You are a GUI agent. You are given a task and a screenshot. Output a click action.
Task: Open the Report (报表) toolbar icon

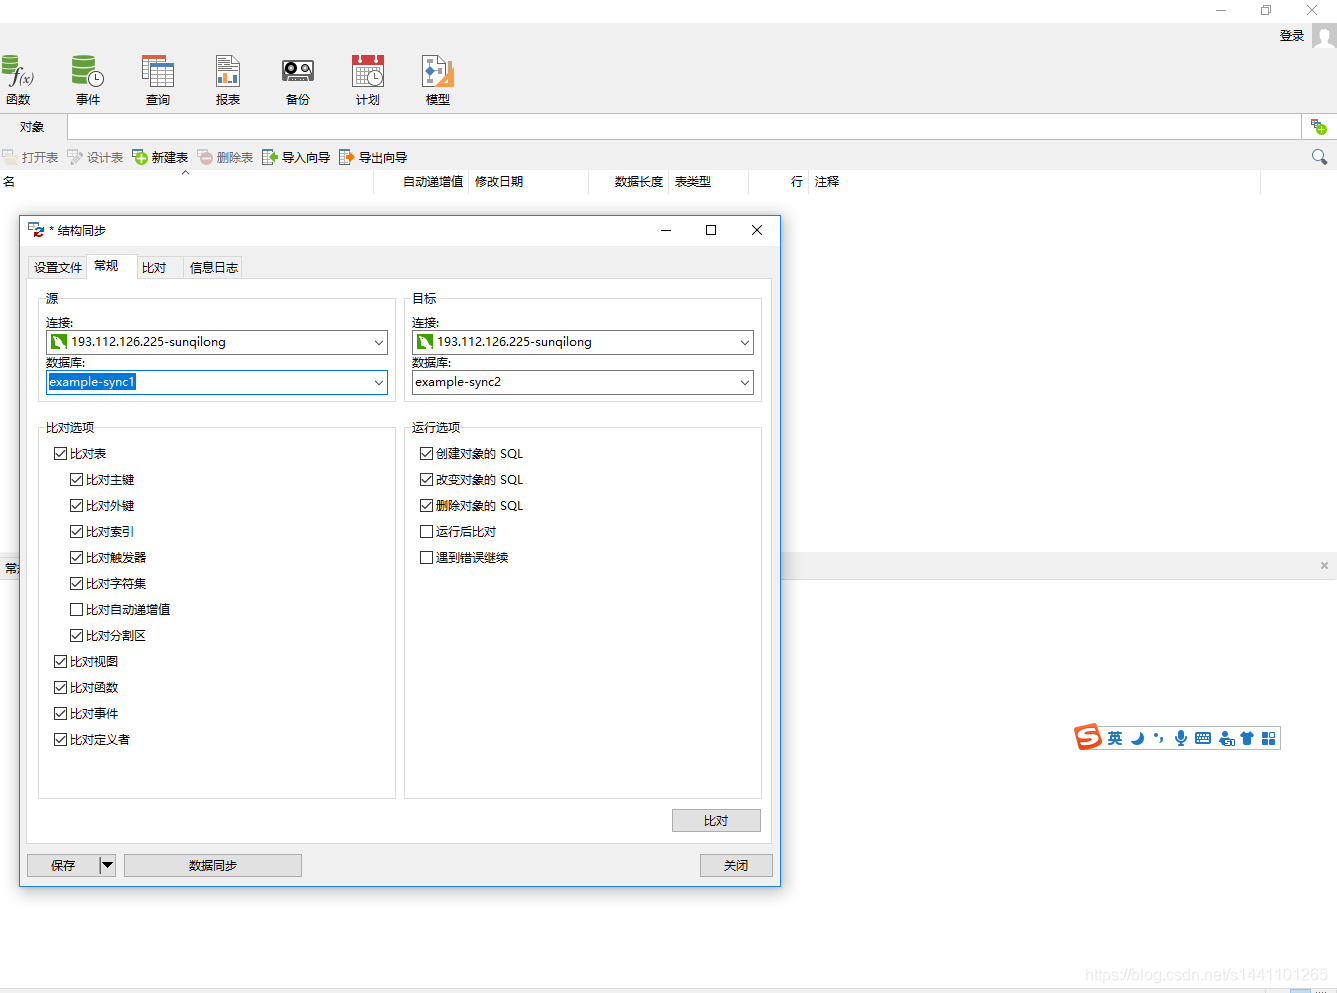click(228, 80)
